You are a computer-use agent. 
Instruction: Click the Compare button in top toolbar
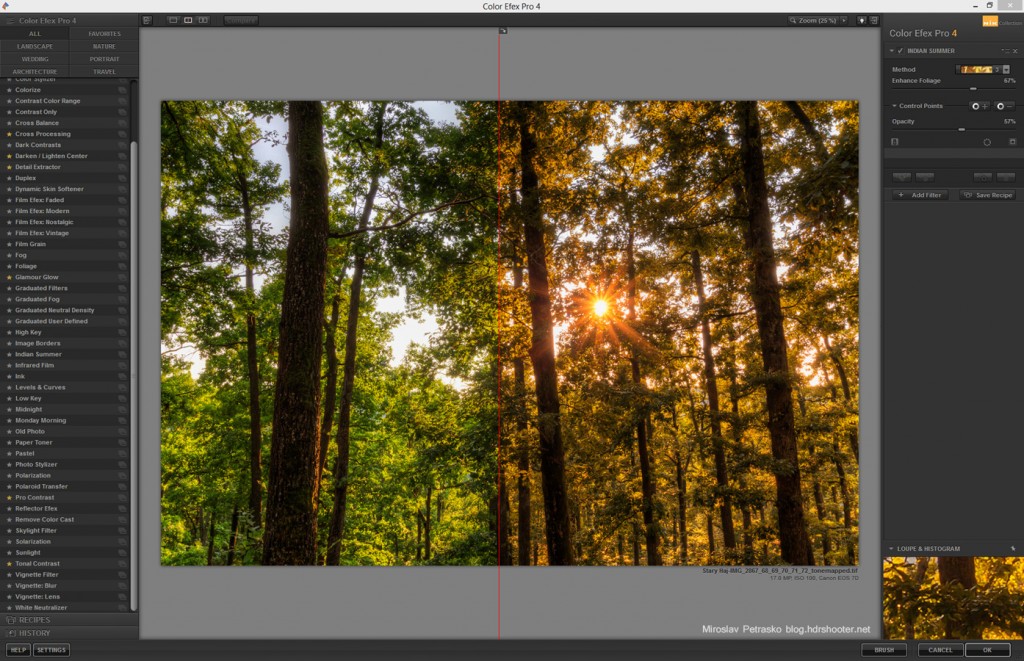coord(241,20)
